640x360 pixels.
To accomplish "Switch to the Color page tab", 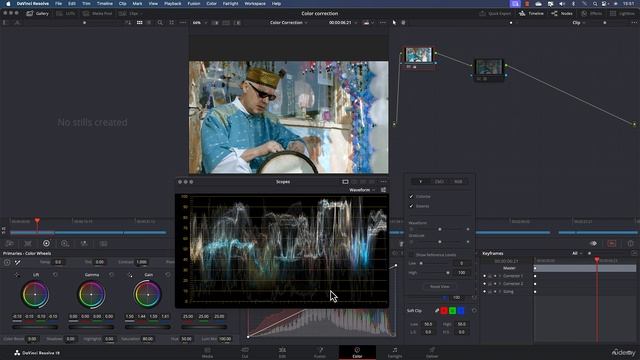I will click(357, 352).
